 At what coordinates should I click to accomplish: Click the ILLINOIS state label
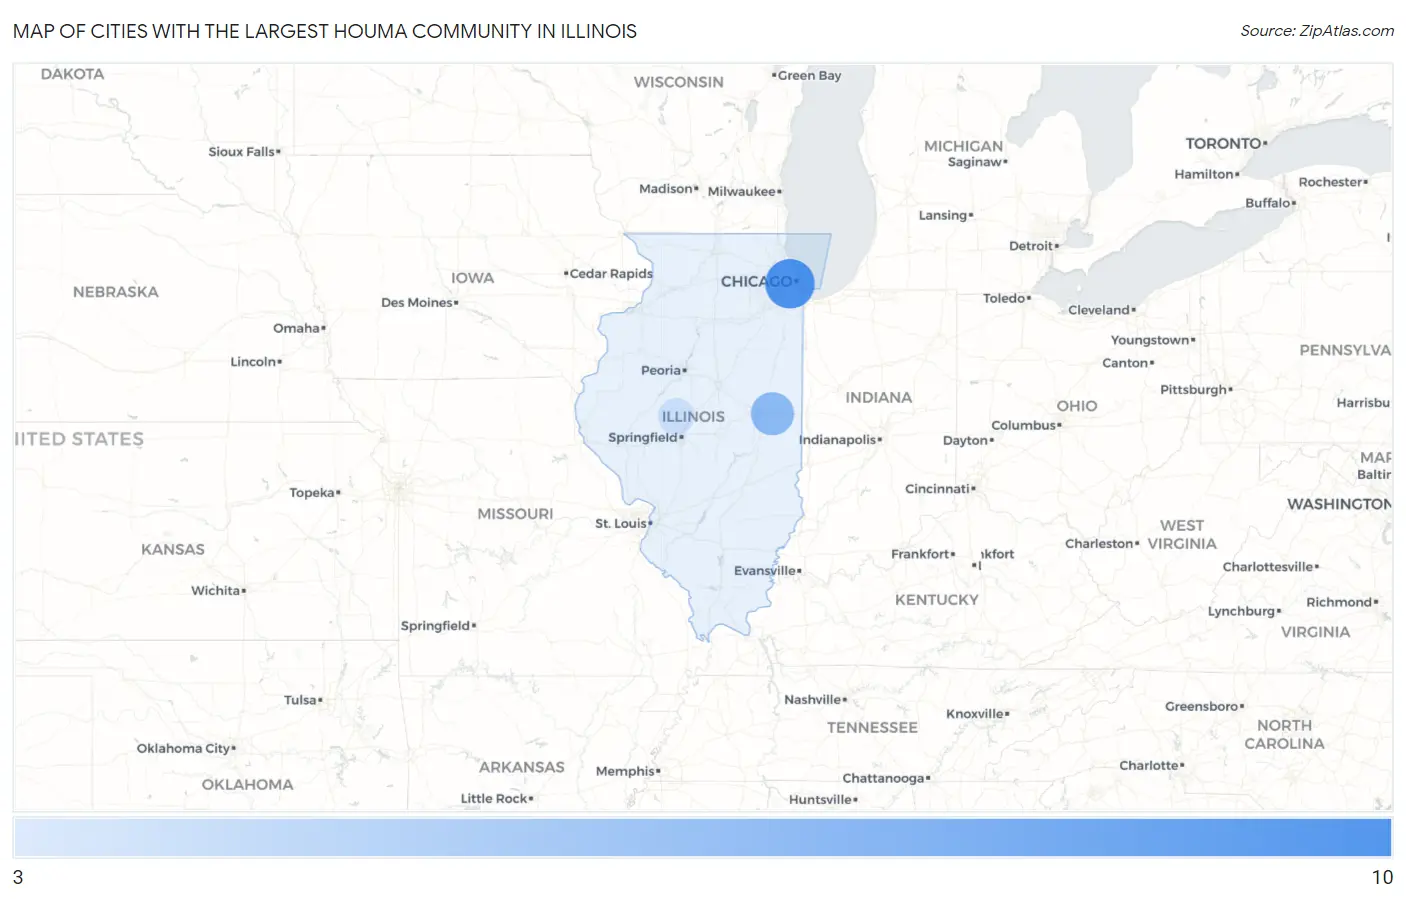click(693, 416)
